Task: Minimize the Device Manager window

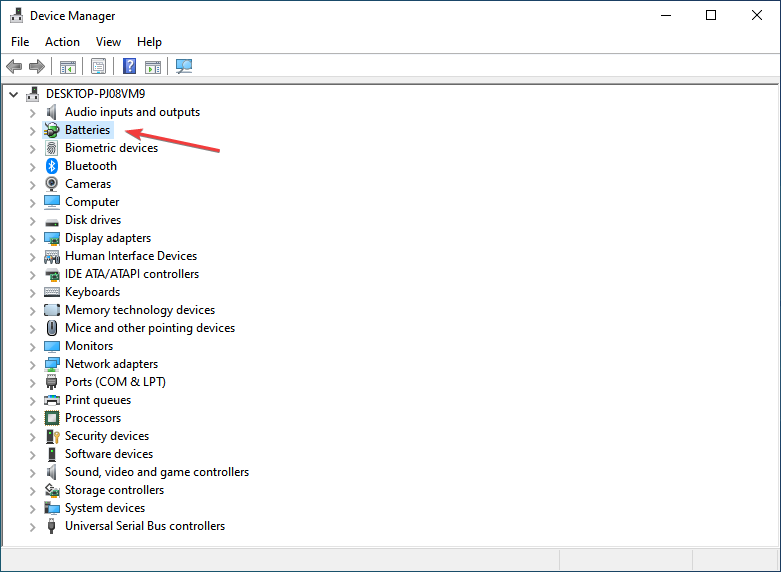Action: [x=666, y=15]
